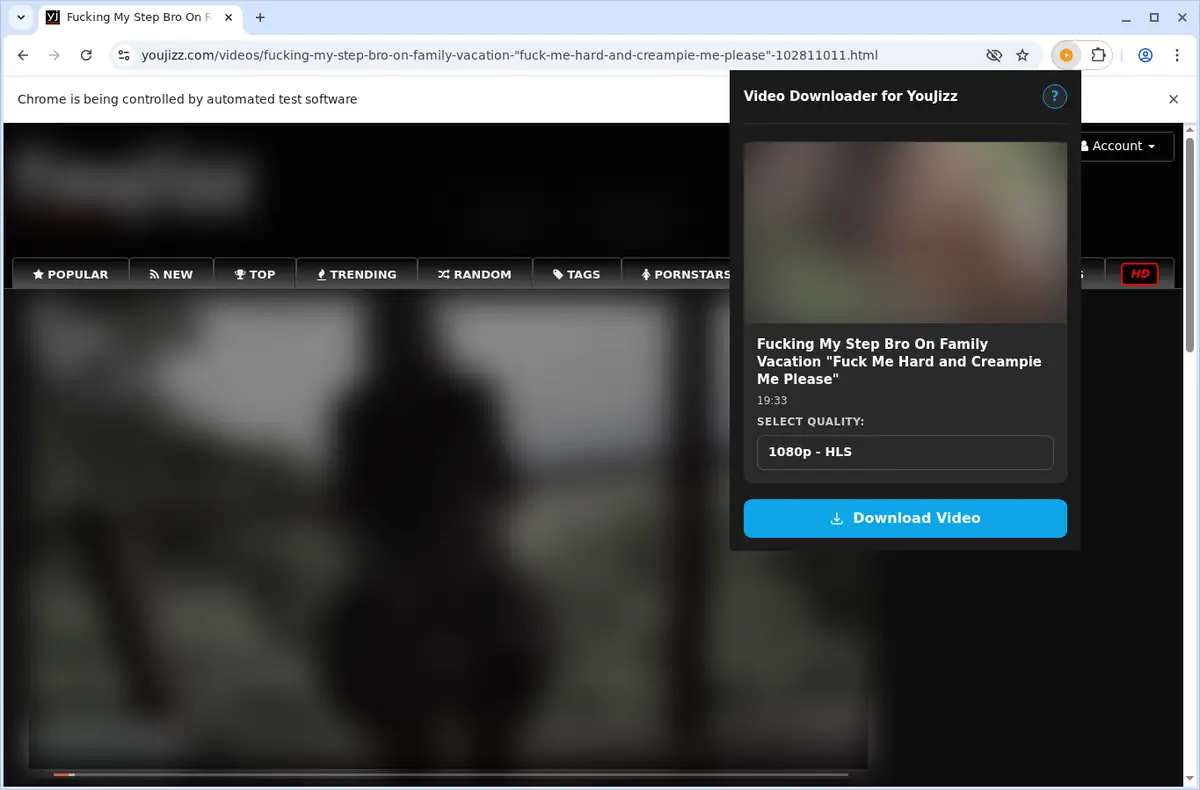
Task: Go back to the previous page
Action: (x=24, y=56)
